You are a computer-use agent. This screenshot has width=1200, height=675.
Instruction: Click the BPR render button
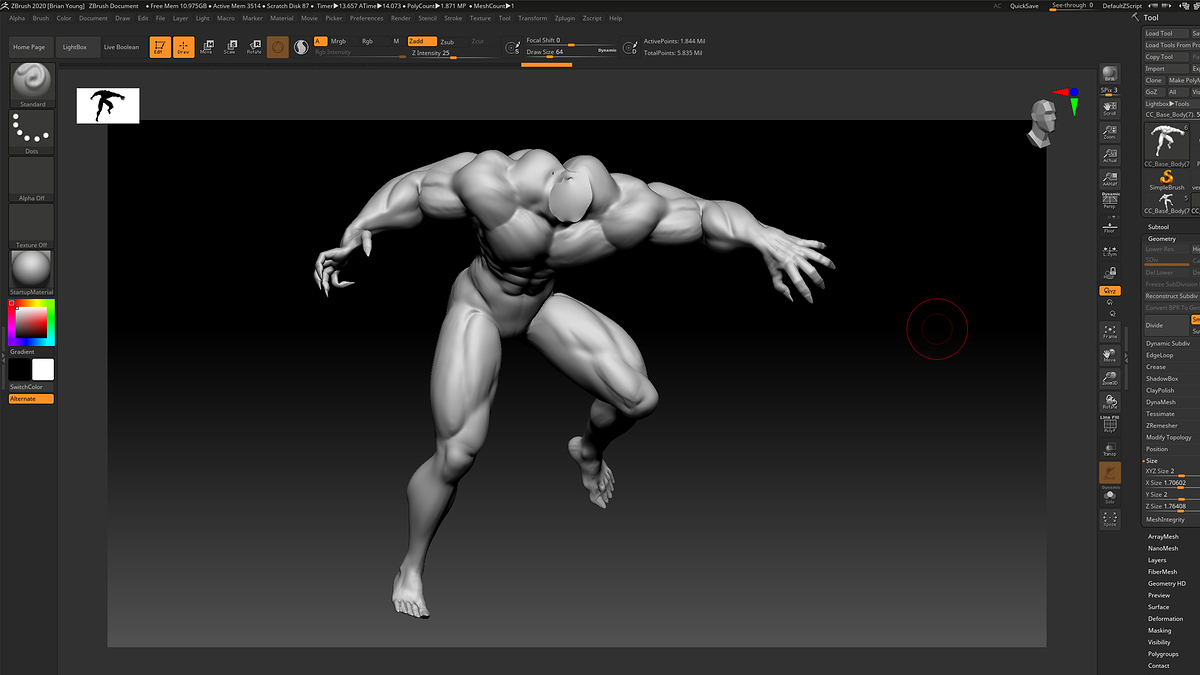(x=1110, y=76)
